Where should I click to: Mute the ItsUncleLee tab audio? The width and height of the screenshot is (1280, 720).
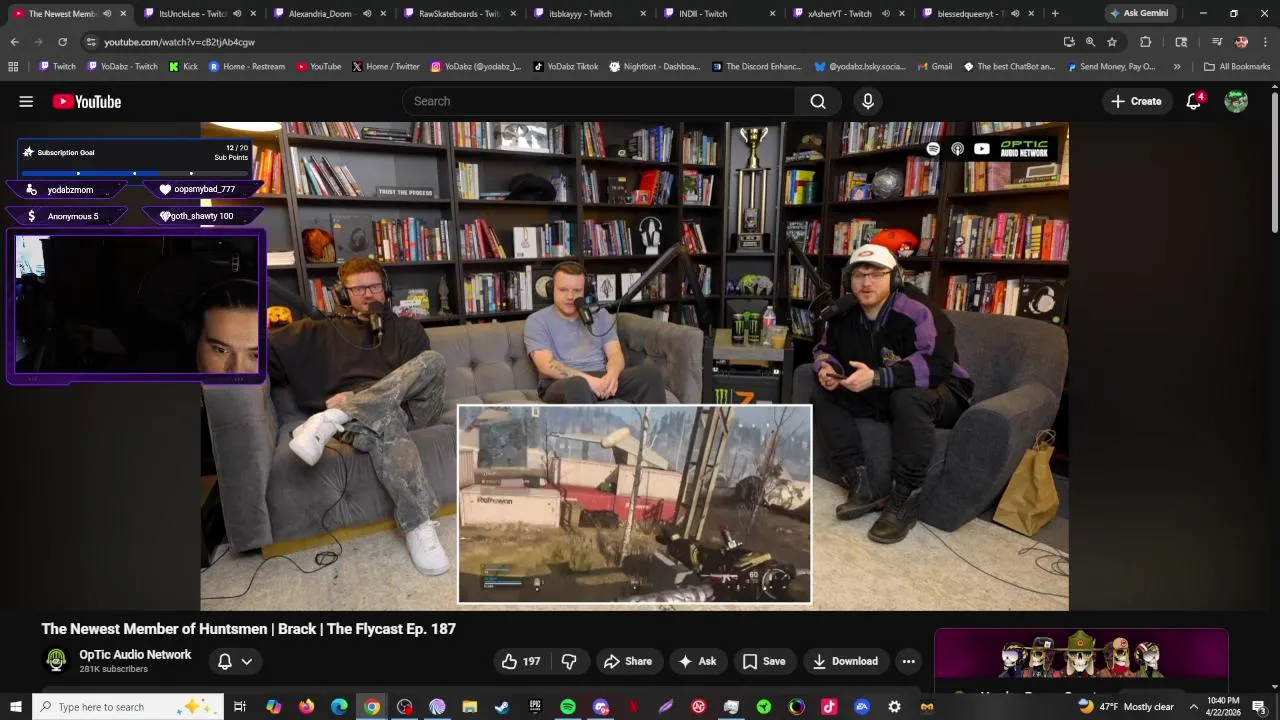pyautogui.click(x=236, y=14)
